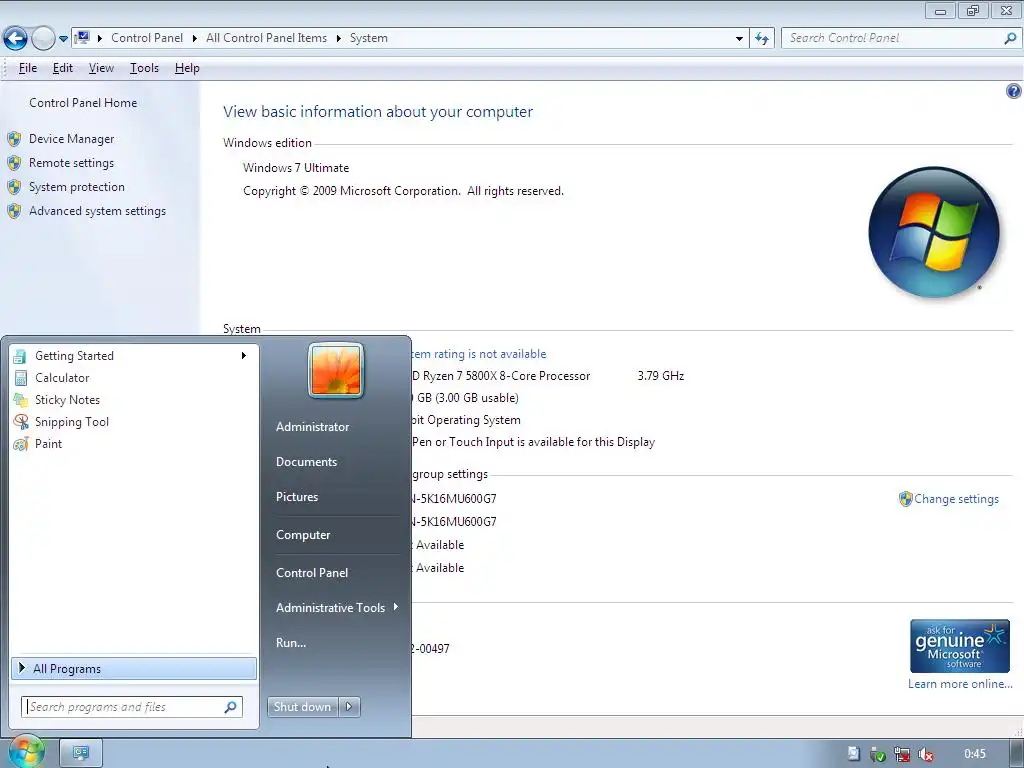Open Getting Started from Start menu
The width and height of the screenshot is (1024, 768).
point(134,356)
